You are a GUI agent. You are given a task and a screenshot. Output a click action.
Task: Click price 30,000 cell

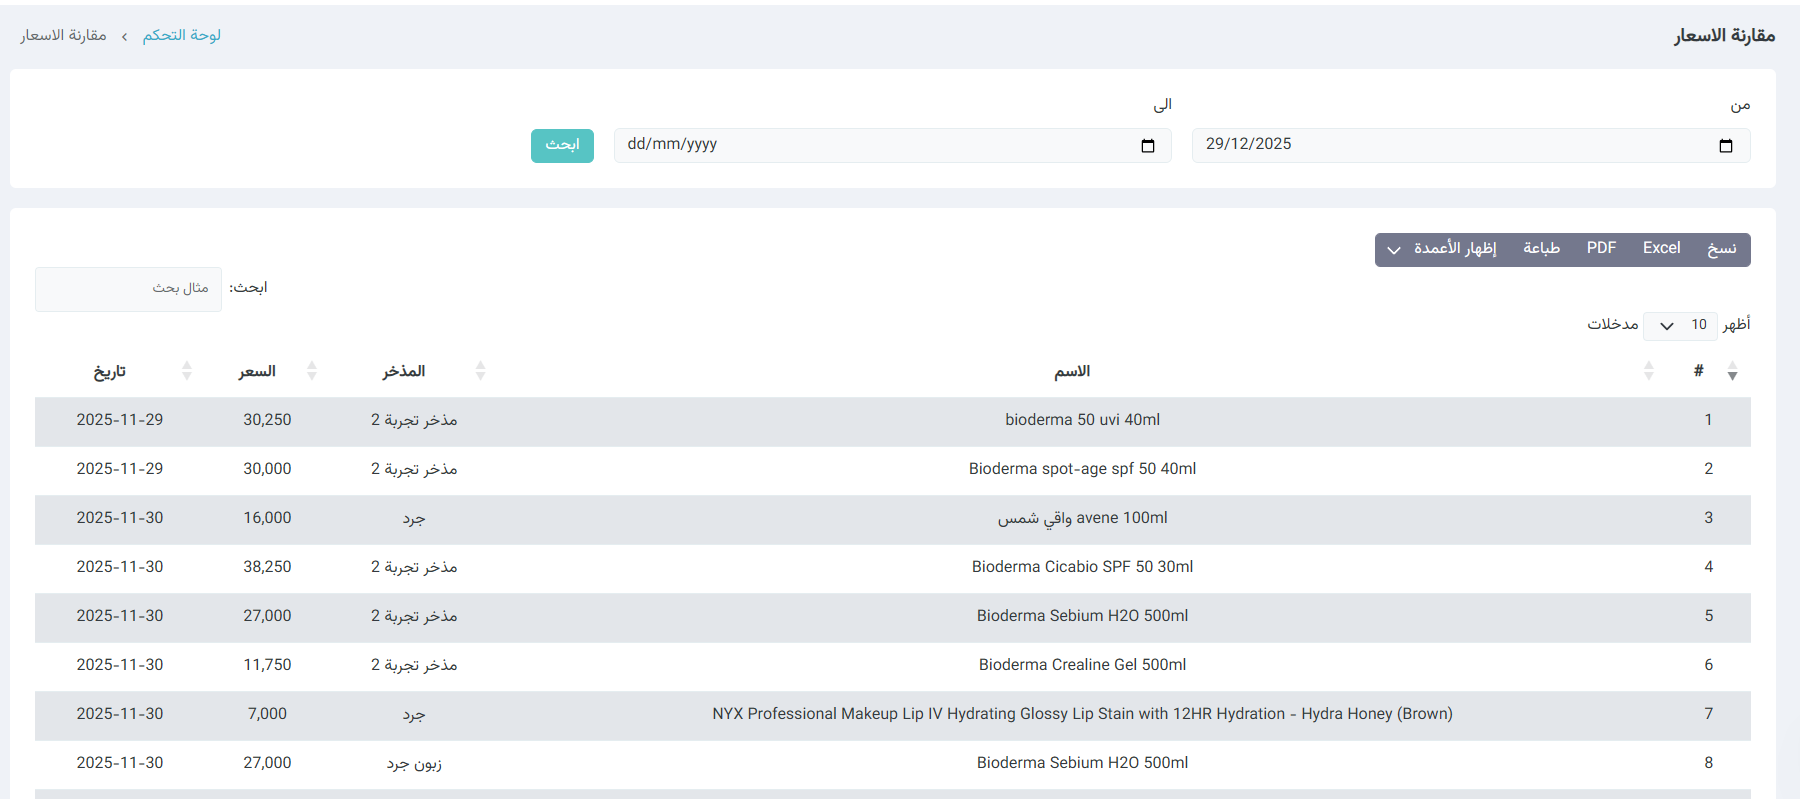(267, 469)
